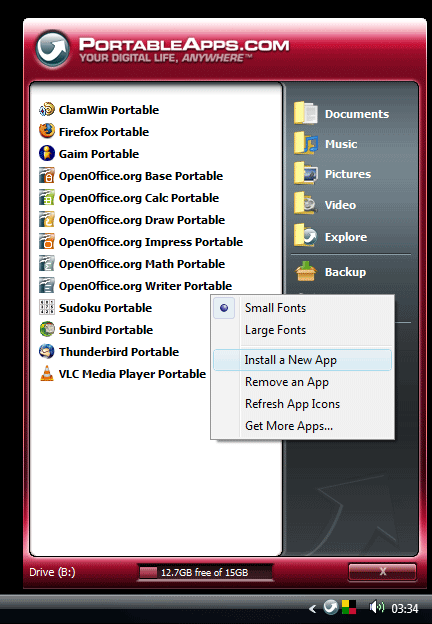The width and height of the screenshot is (432, 624).
Task: Launch OpenOffice.org Impress Portable text entry
Action: (x=151, y=242)
